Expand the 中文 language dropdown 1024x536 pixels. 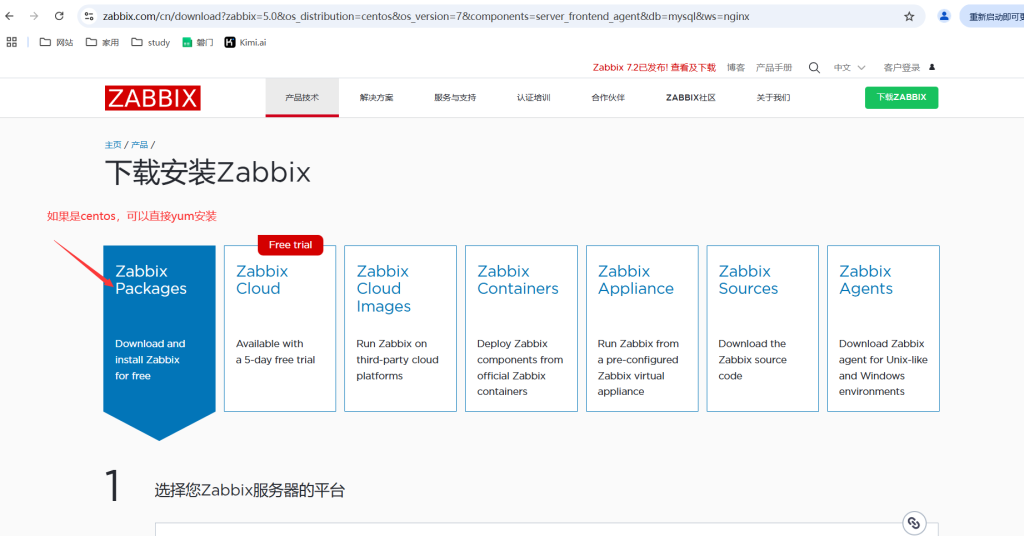pyautogui.click(x=849, y=67)
